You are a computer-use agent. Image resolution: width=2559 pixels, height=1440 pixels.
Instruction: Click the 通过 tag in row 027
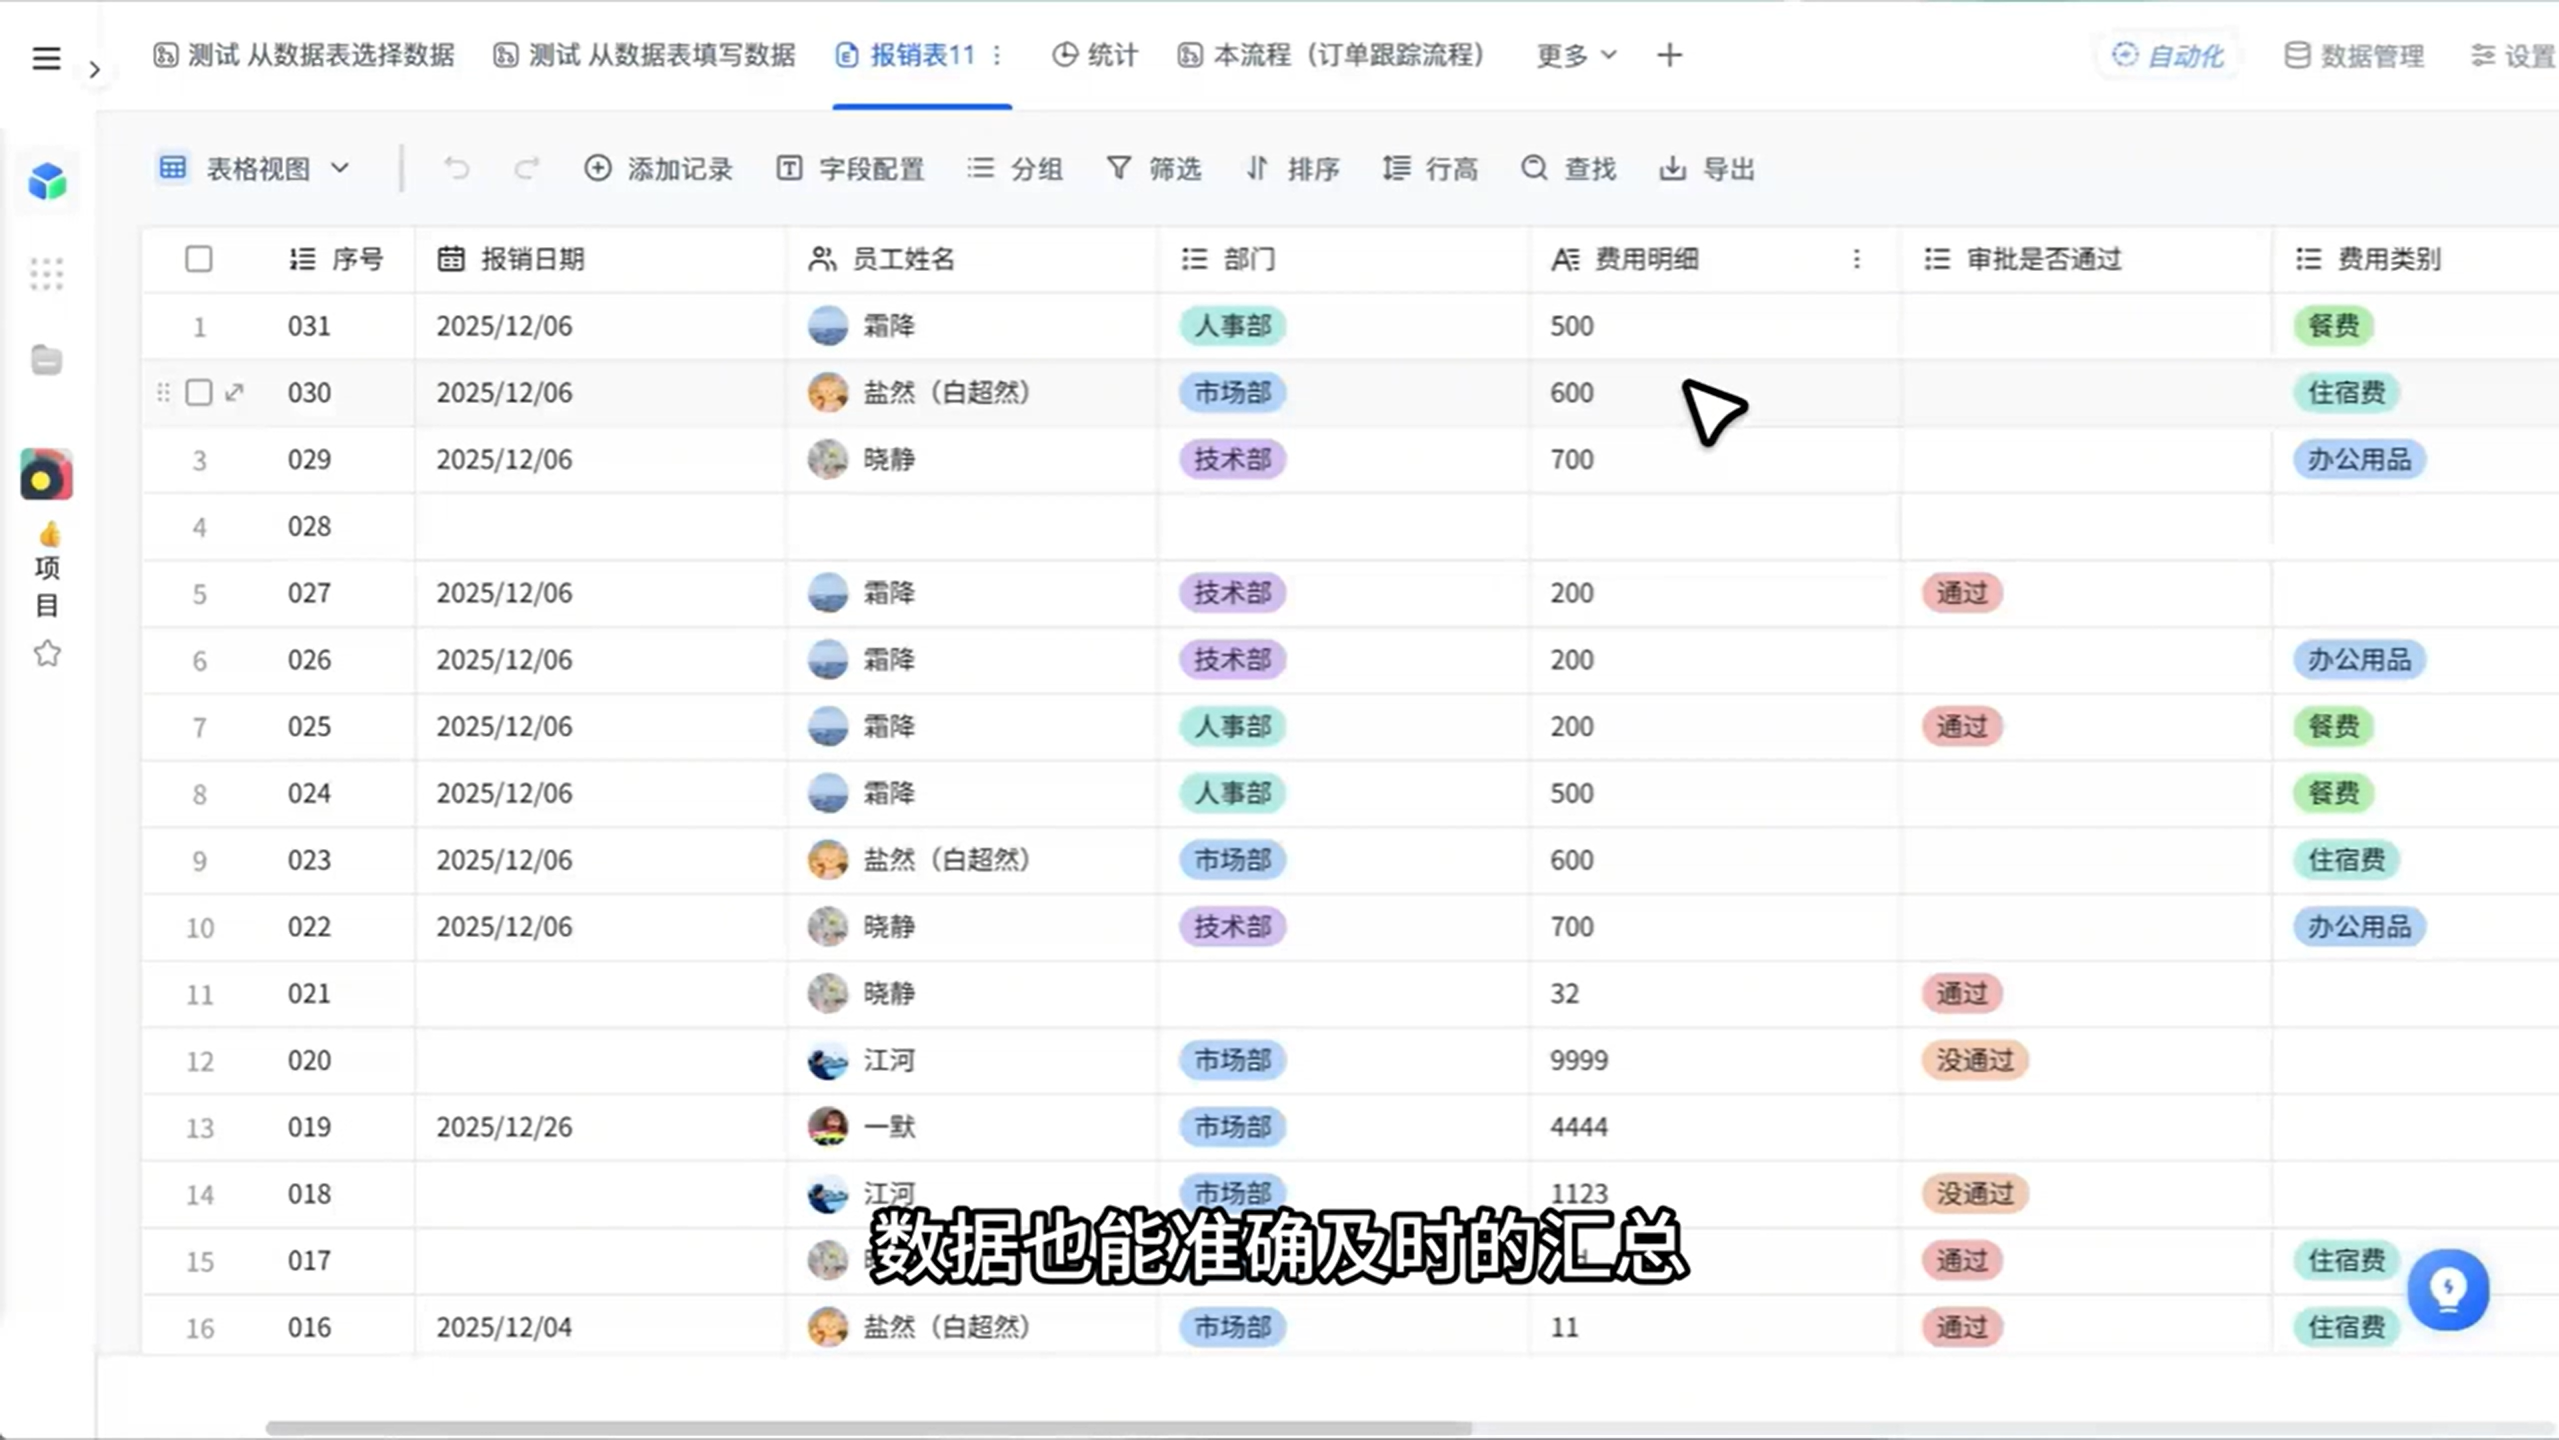[1962, 593]
